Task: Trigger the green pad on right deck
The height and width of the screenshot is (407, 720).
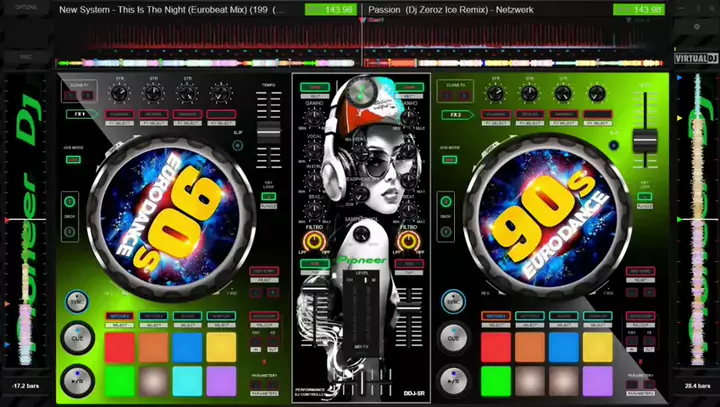Action: click(x=495, y=381)
